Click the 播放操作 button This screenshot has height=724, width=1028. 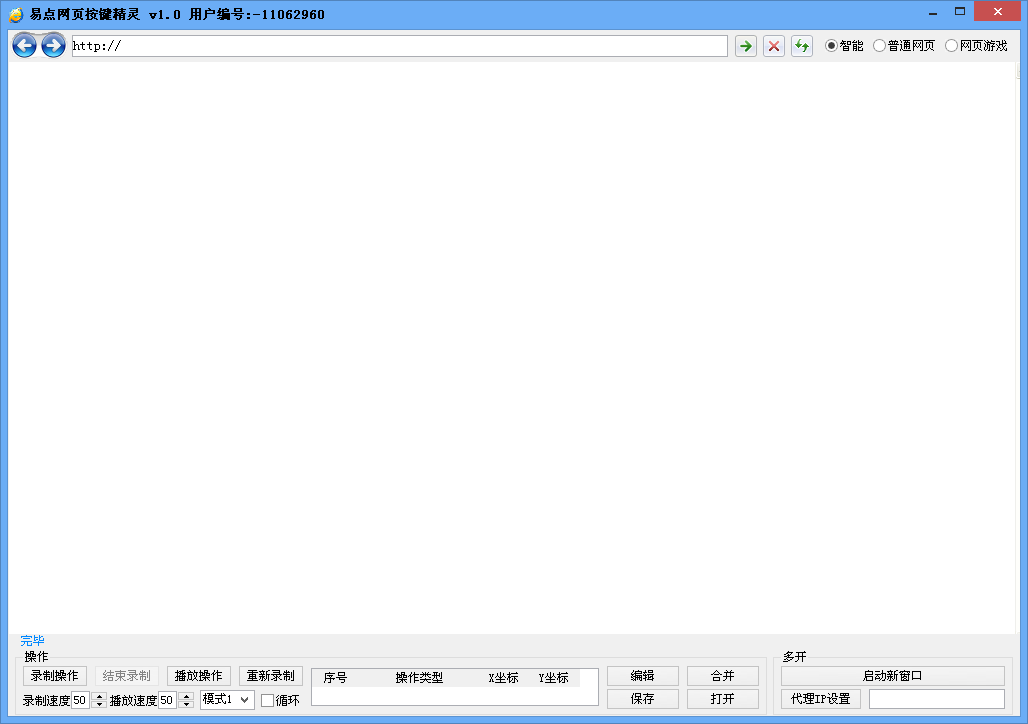click(x=199, y=675)
